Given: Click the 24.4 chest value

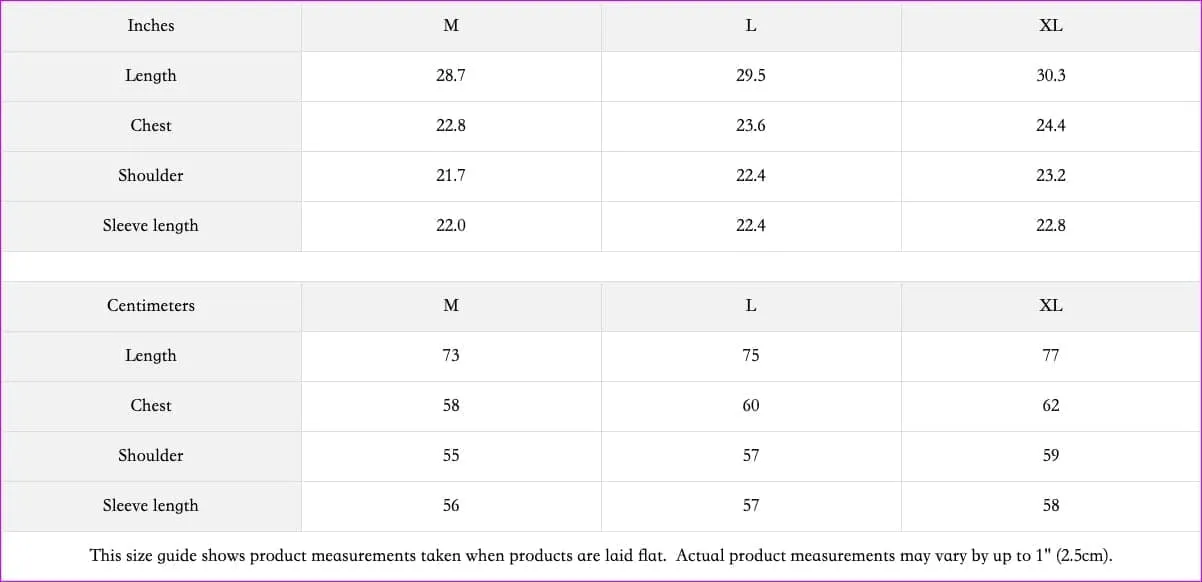Looking at the screenshot, I should [1050, 126].
